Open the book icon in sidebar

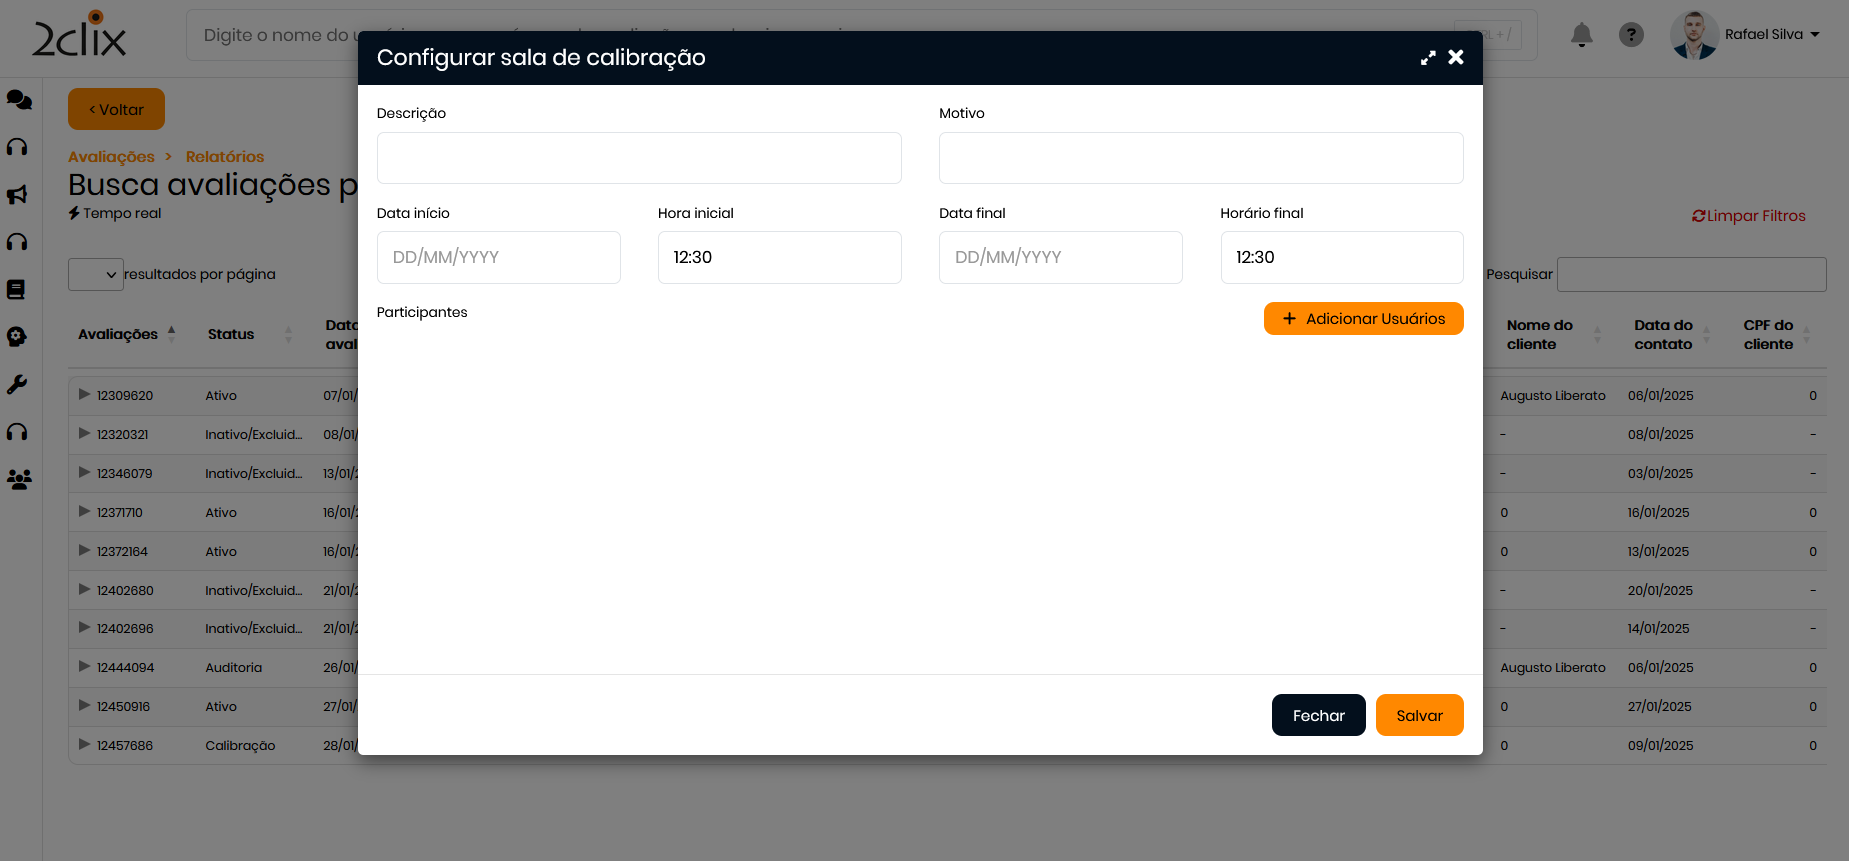coord(16,290)
